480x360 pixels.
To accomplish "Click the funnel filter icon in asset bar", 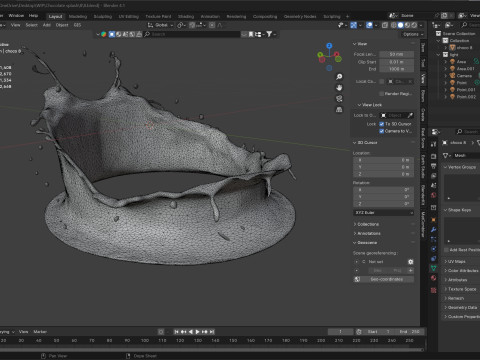I will (x=269, y=34).
